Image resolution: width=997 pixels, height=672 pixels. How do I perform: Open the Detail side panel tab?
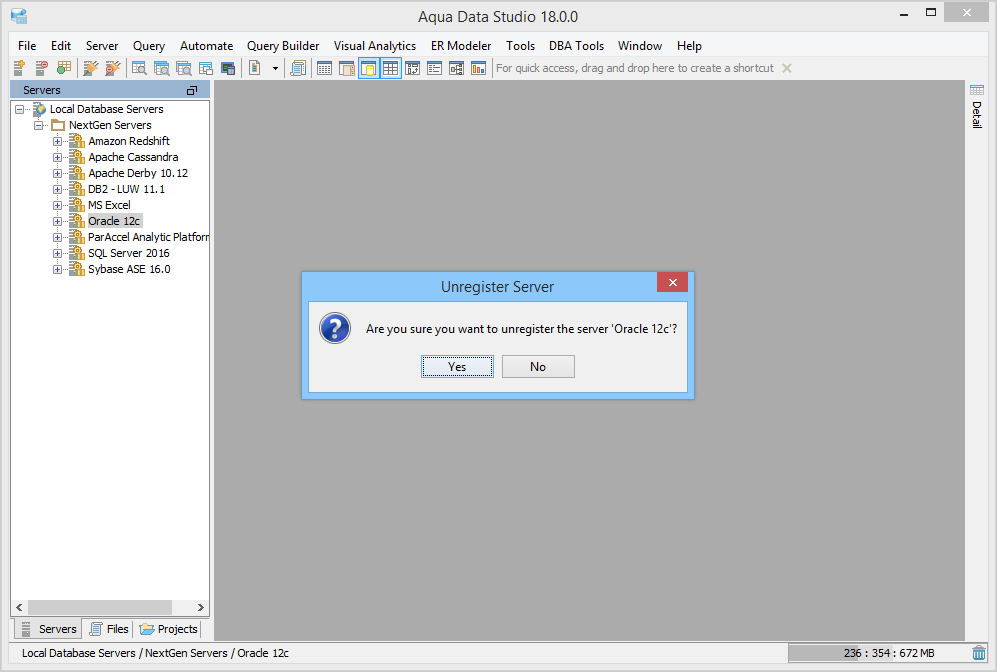point(977,106)
